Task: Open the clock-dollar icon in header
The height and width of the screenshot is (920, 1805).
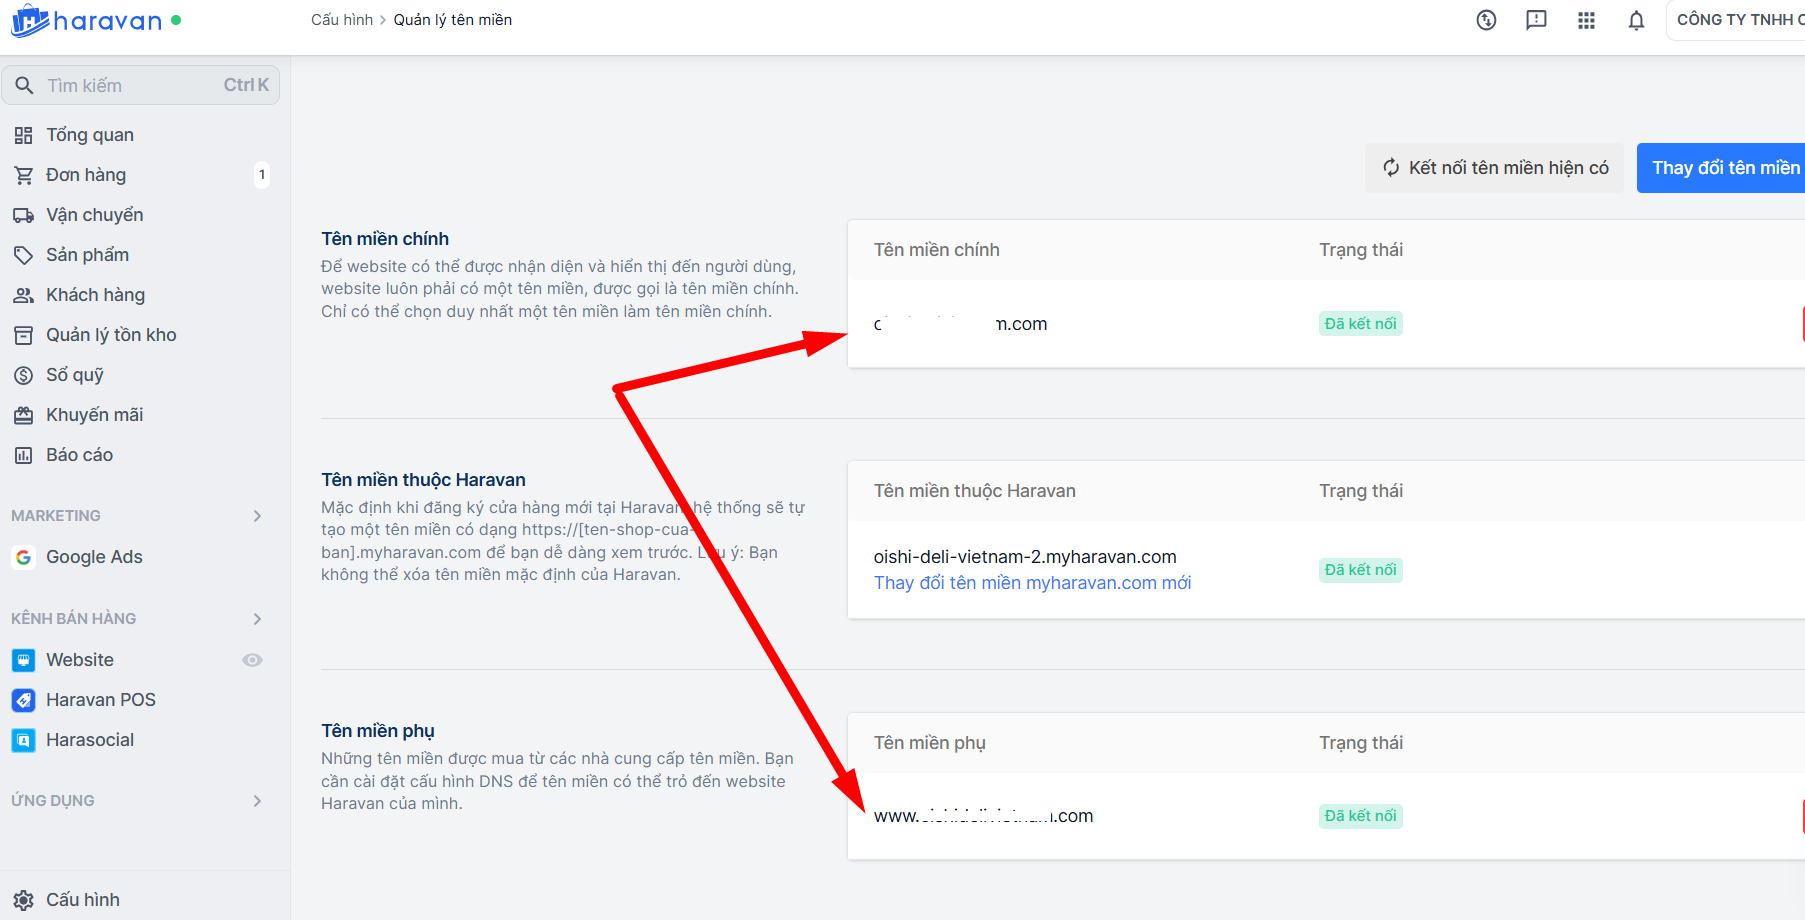Action: point(1486,20)
